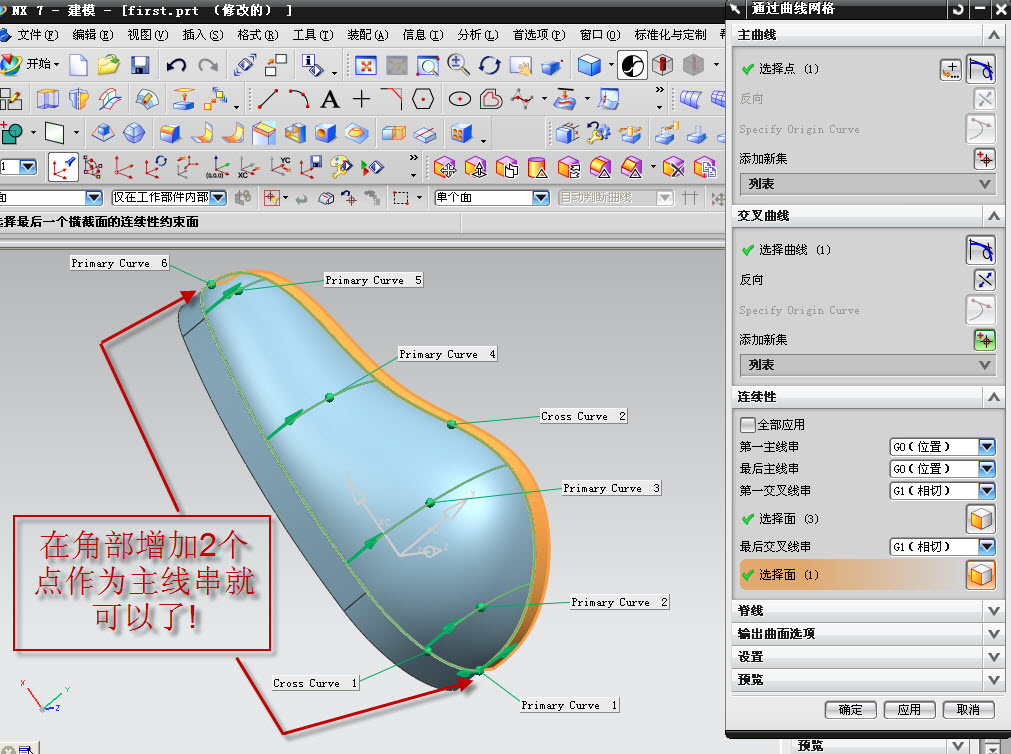Image resolution: width=1011 pixels, height=754 pixels.
Task: Click face selection cube for 选择面 (1)
Action: [x=981, y=575]
